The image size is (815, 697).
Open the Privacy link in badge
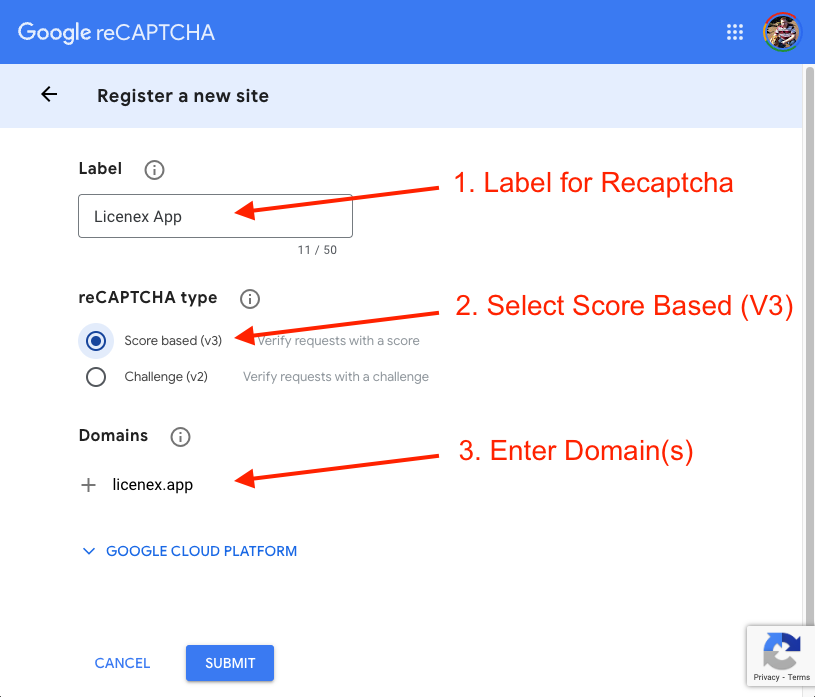pyautogui.click(x=766, y=678)
